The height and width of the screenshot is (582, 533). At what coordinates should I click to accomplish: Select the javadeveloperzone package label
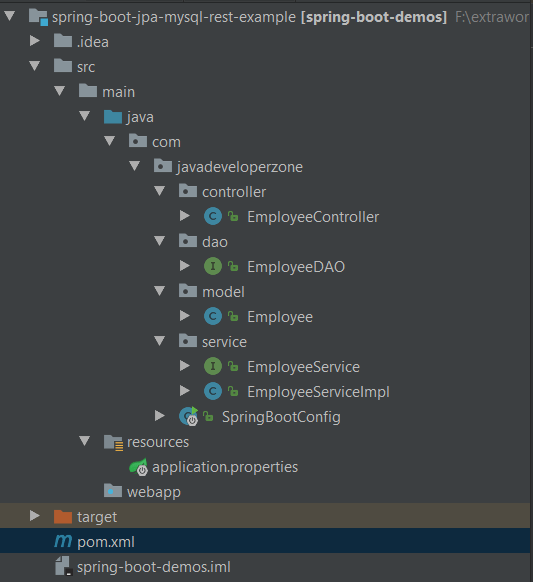point(239,167)
